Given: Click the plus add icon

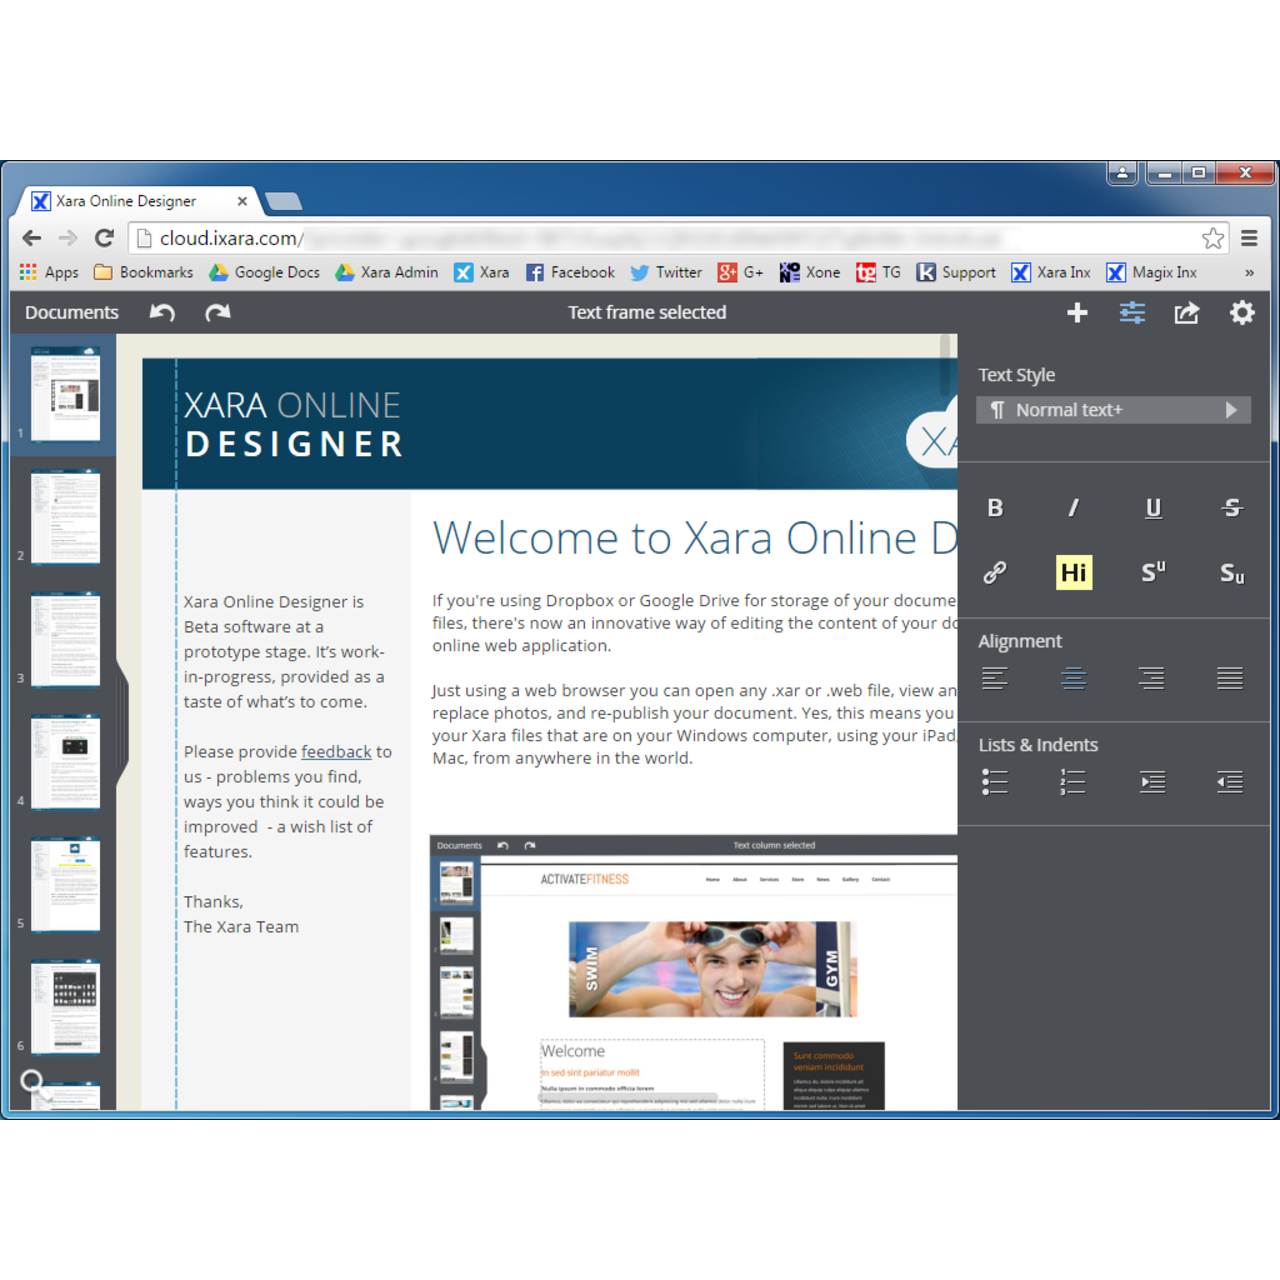Looking at the screenshot, I should [x=1077, y=313].
